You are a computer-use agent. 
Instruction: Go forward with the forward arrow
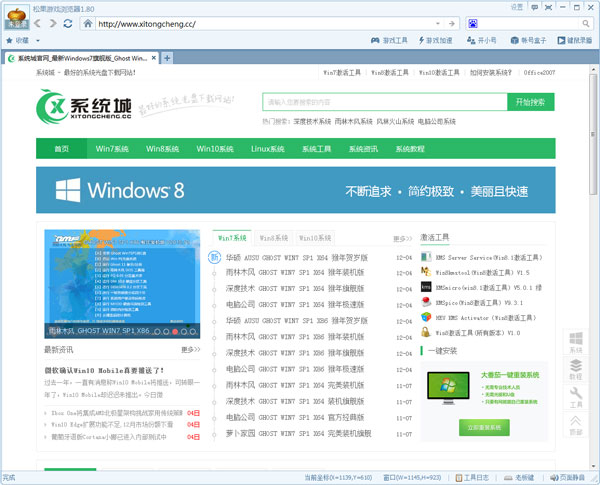(53, 23)
